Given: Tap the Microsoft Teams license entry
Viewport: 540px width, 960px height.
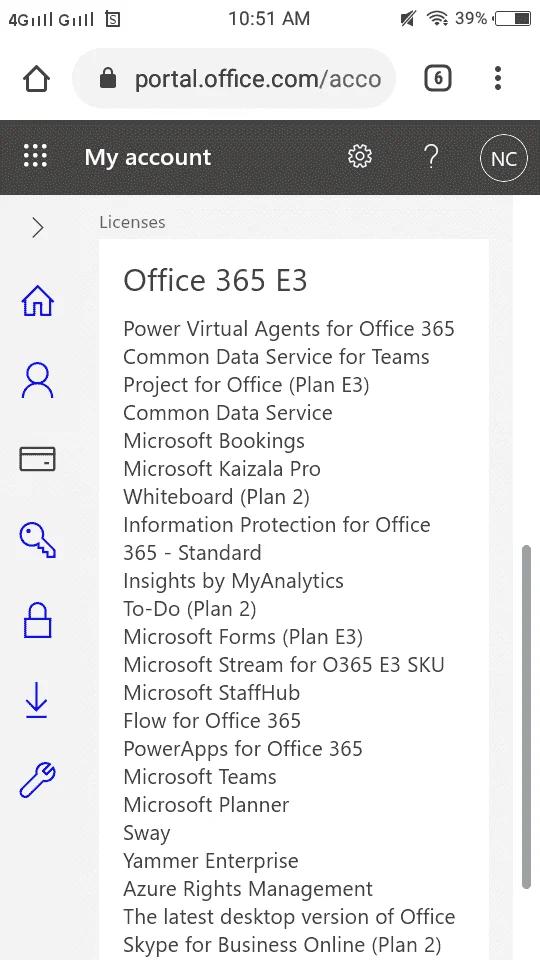Looking at the screenshot, I should 200,776.
